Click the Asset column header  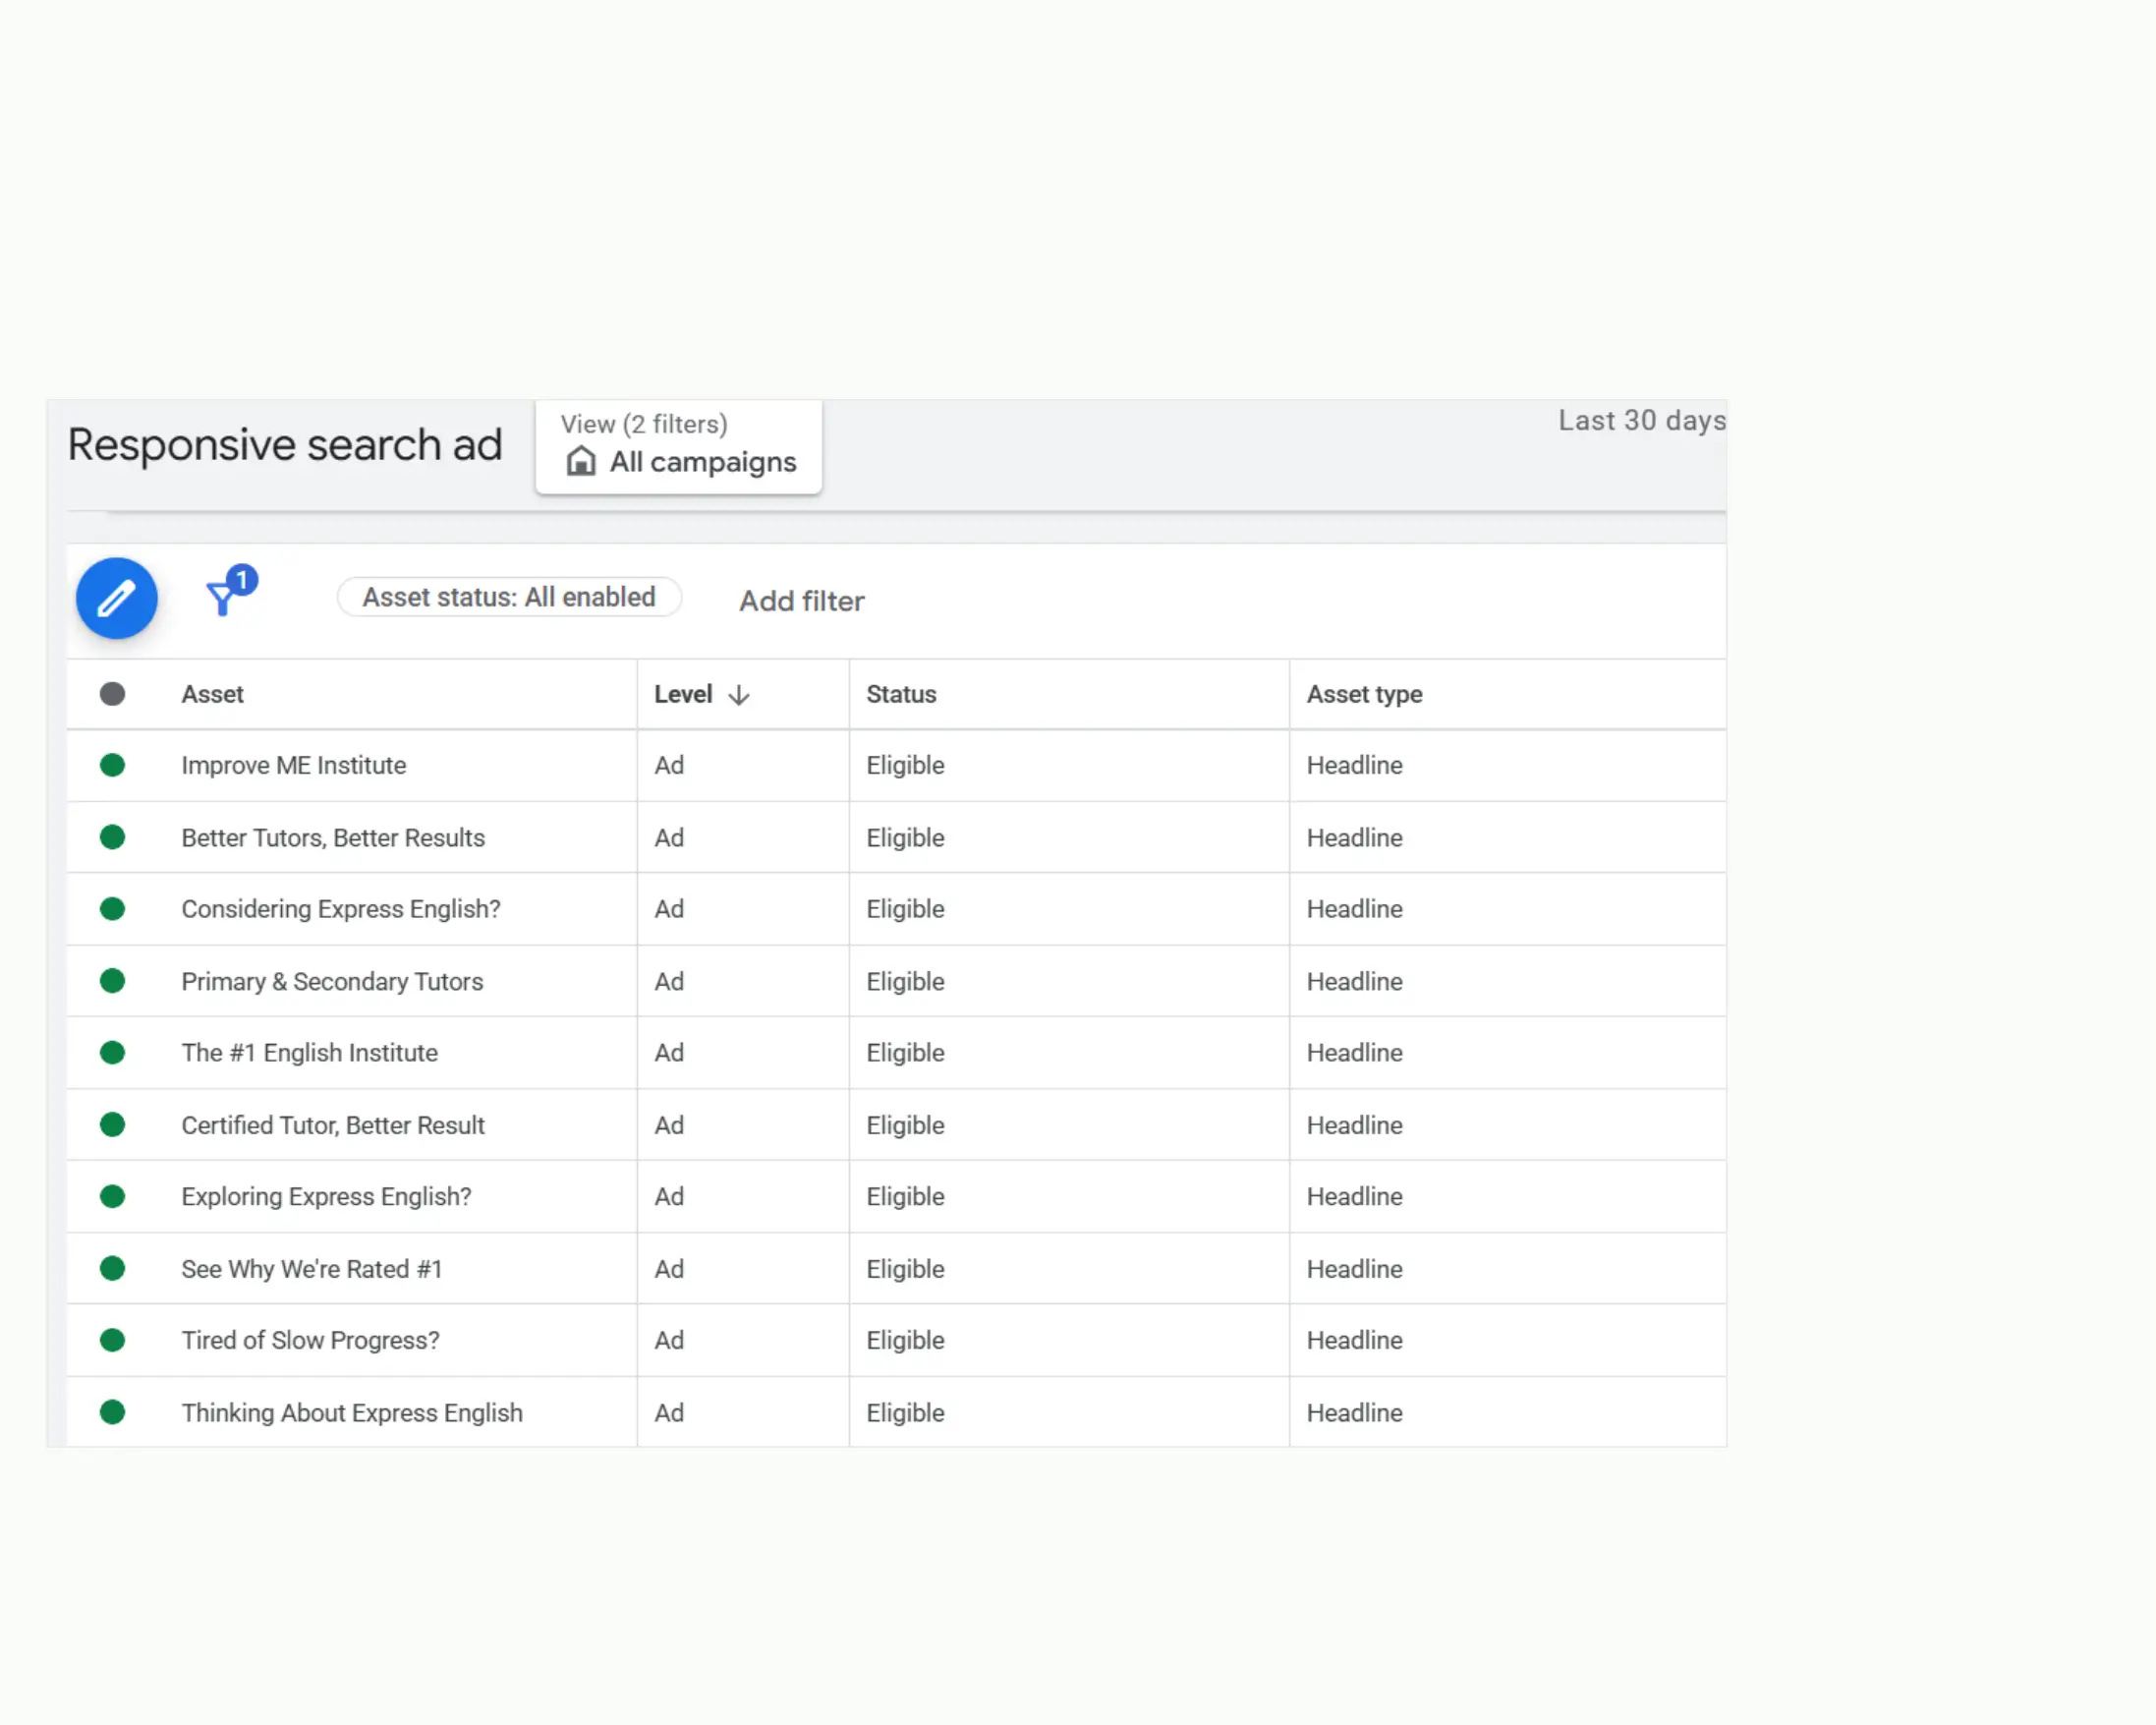coord(212,693)
